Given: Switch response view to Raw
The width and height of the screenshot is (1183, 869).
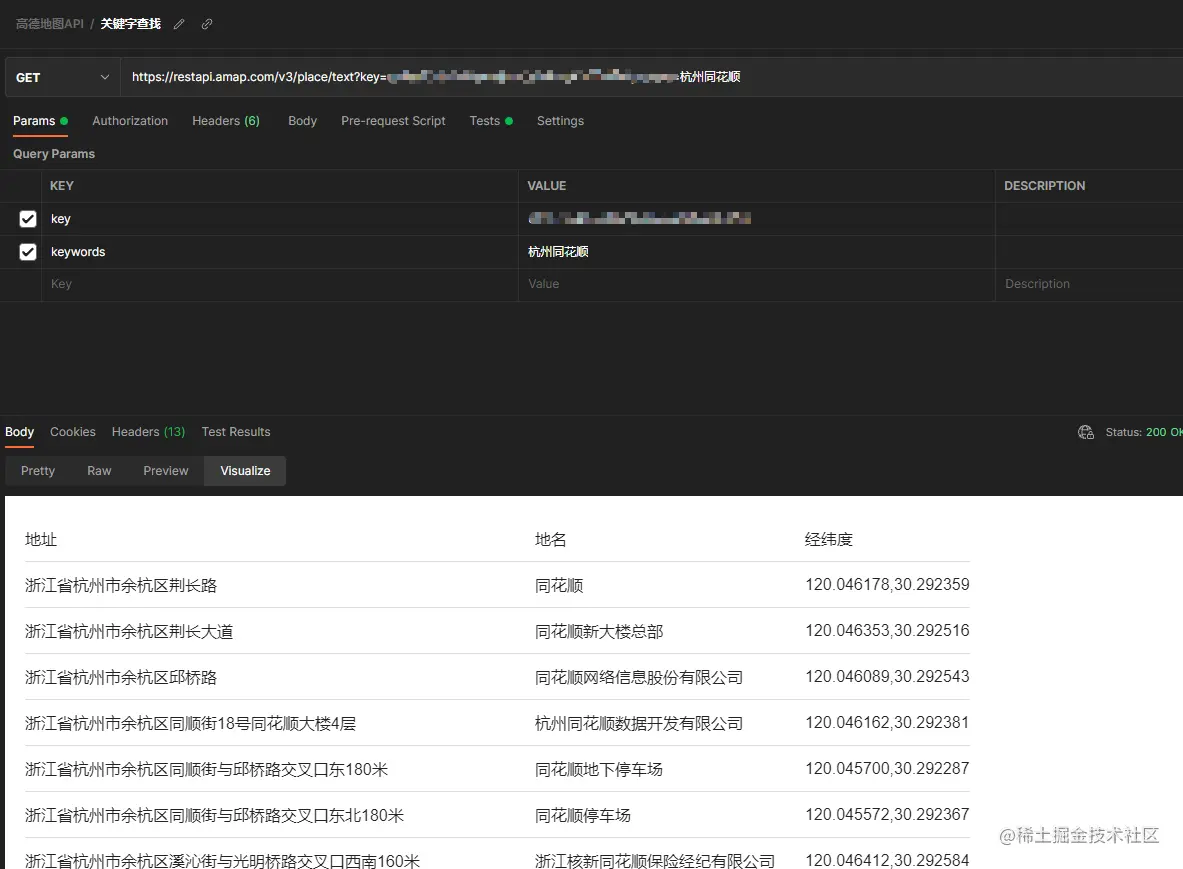Looking at the screenshot, I should [x=99, y=471].
